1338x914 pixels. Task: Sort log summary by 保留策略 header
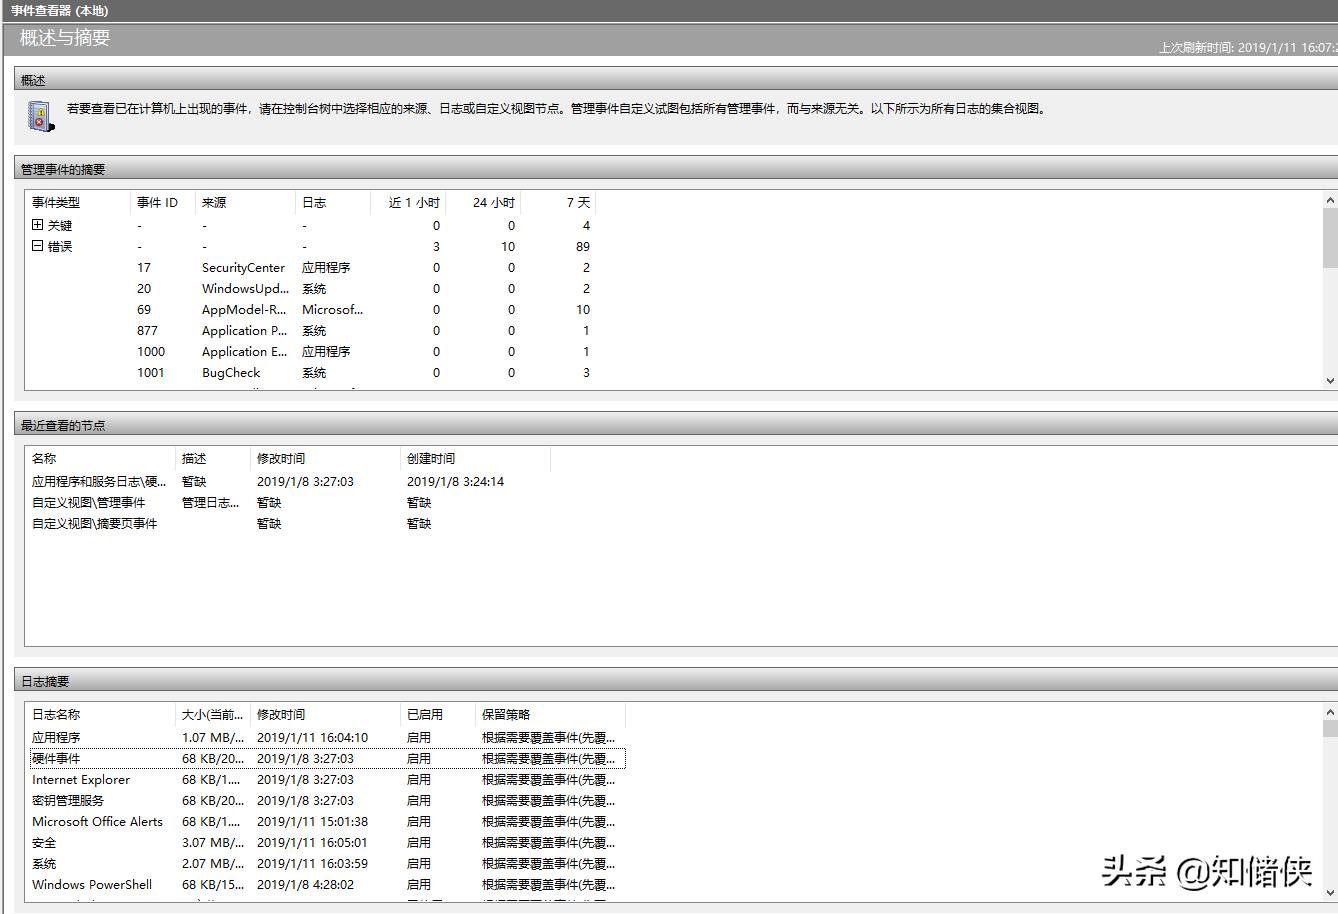pyautogui.click(x=550, y=714)
